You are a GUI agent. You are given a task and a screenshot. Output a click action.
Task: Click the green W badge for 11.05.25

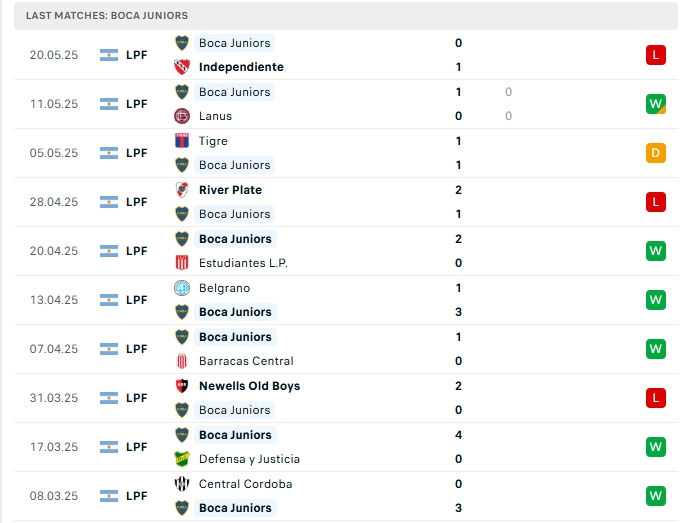(x=655, y=104)
